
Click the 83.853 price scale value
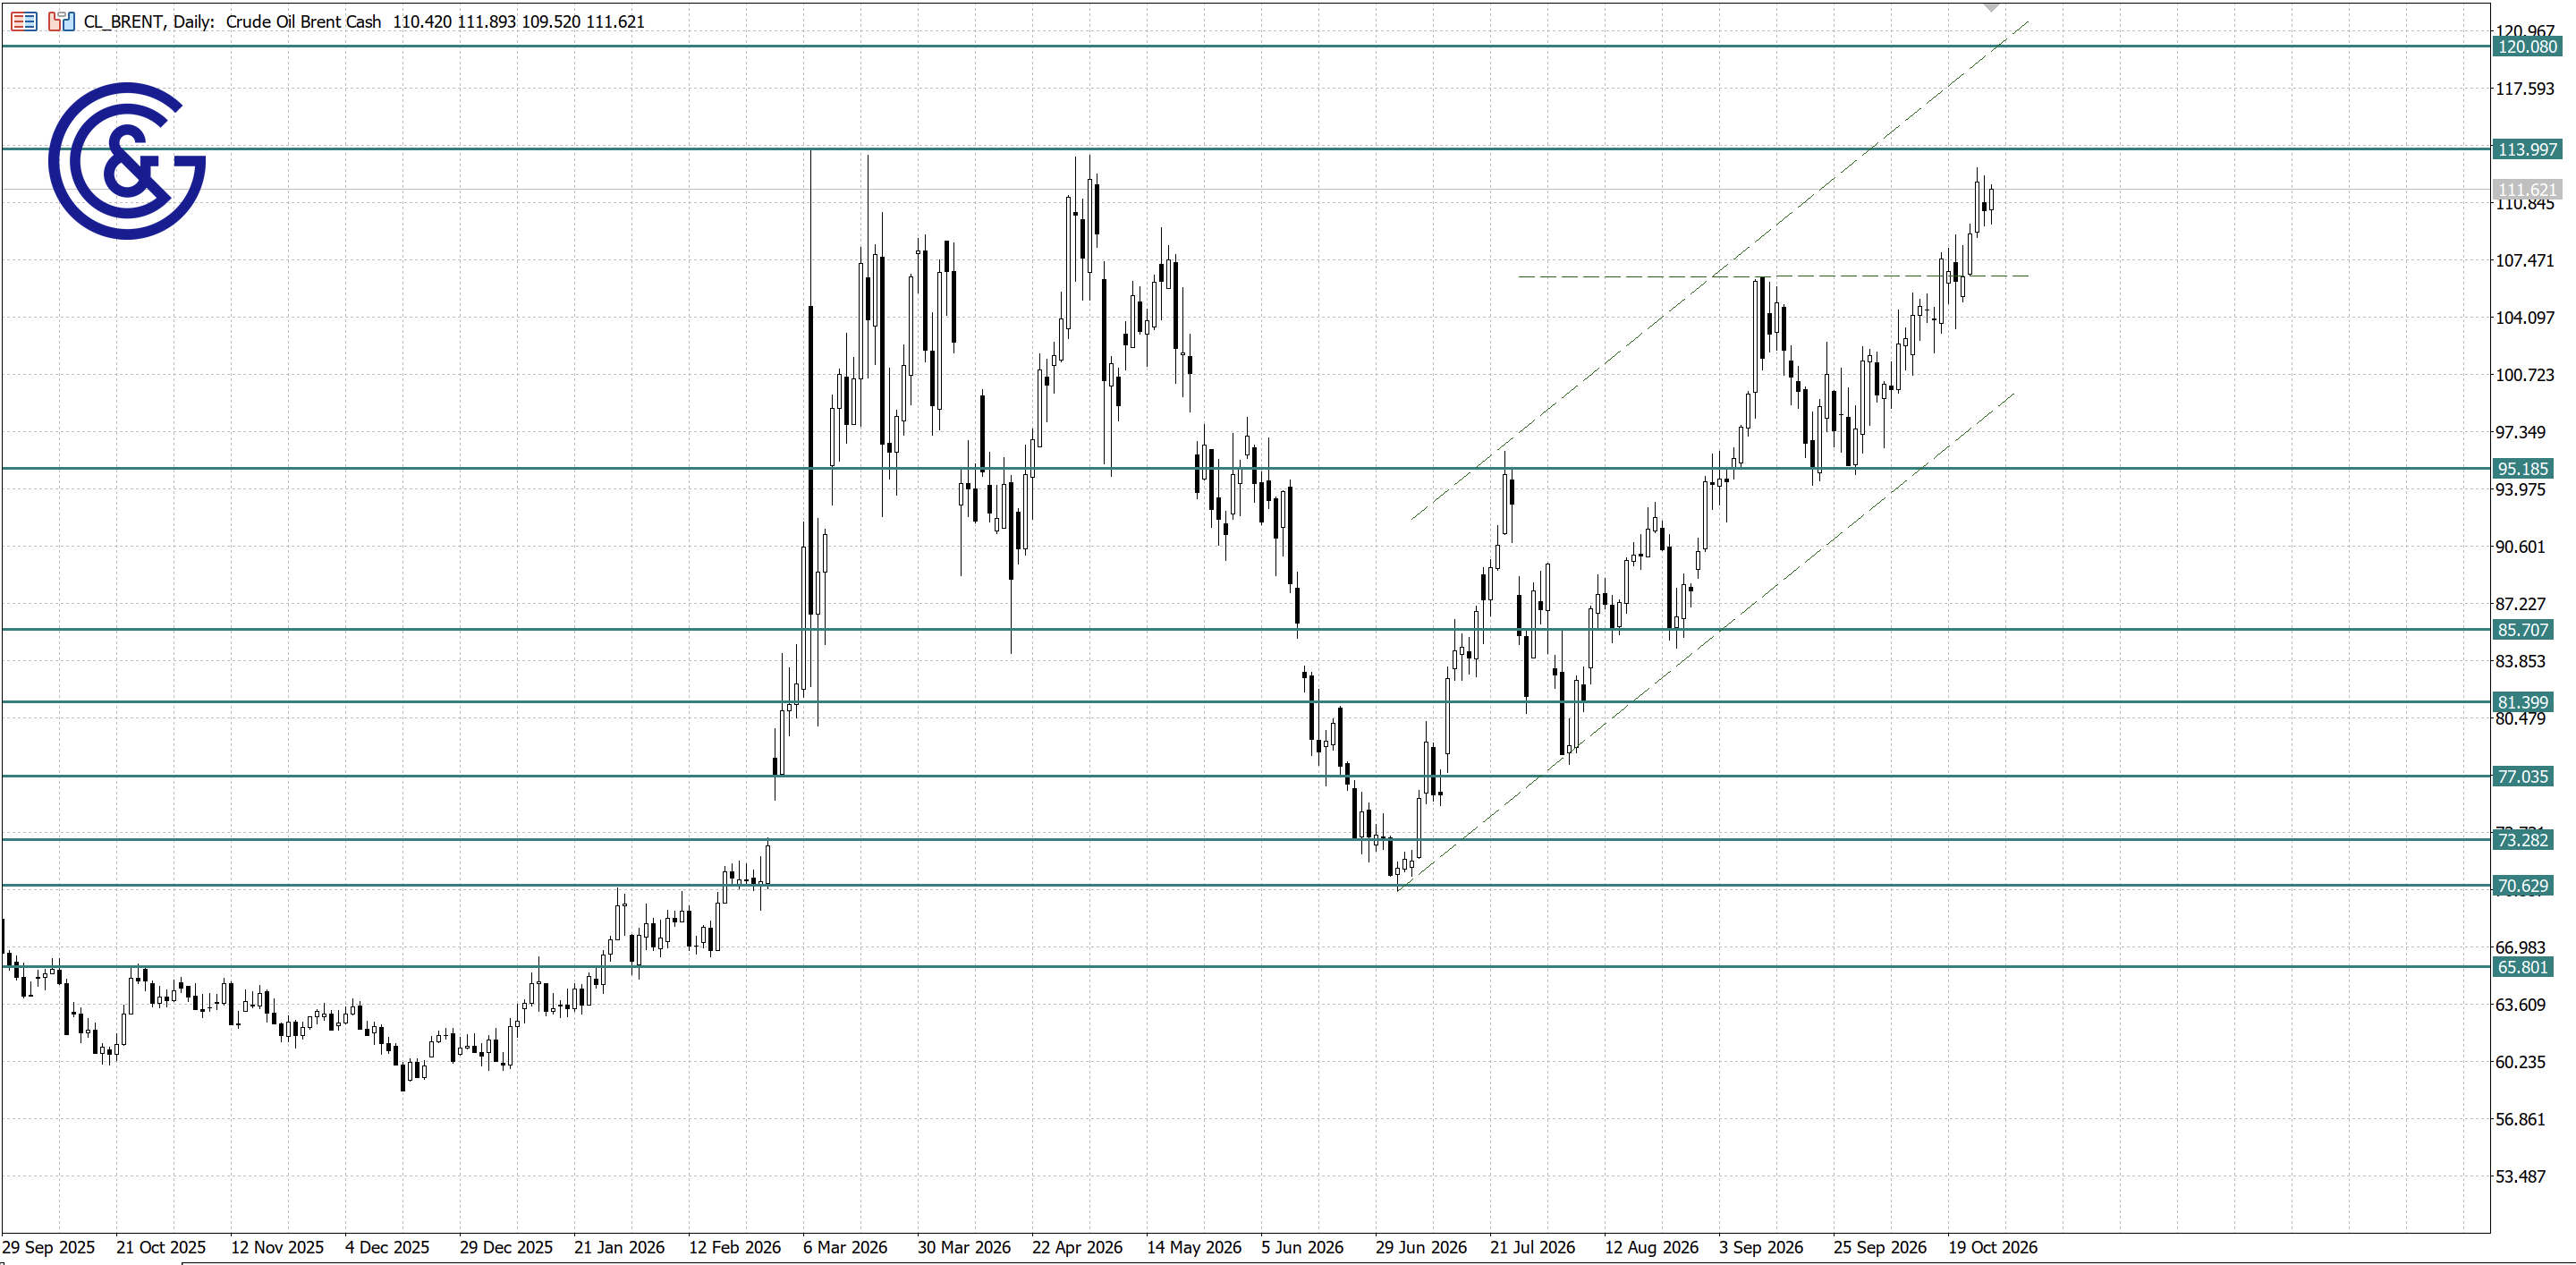click(x=2521, y=661)
